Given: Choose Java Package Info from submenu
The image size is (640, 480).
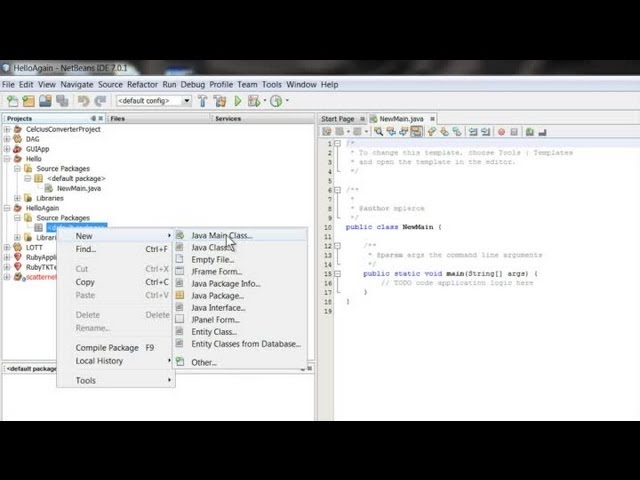Looking at the screenshot, I should (240, 284).
